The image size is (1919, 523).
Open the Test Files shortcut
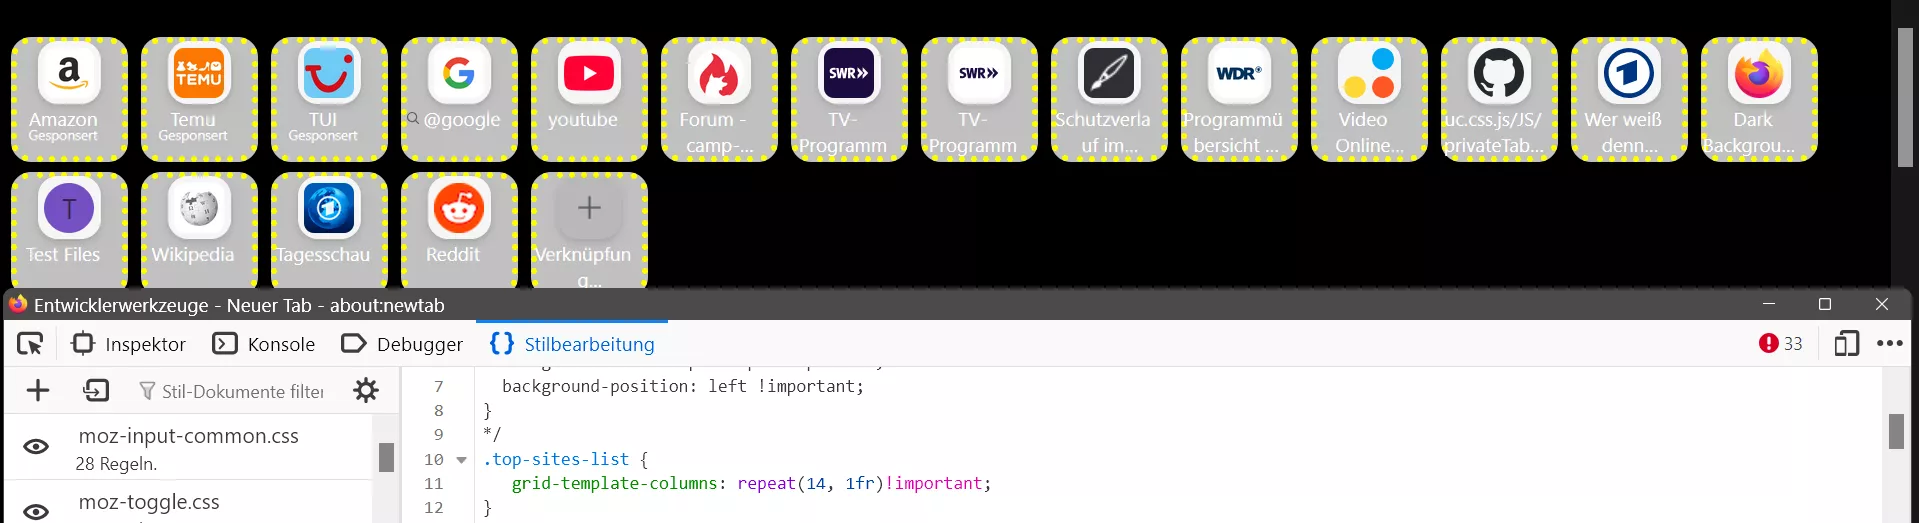[69, 230]
